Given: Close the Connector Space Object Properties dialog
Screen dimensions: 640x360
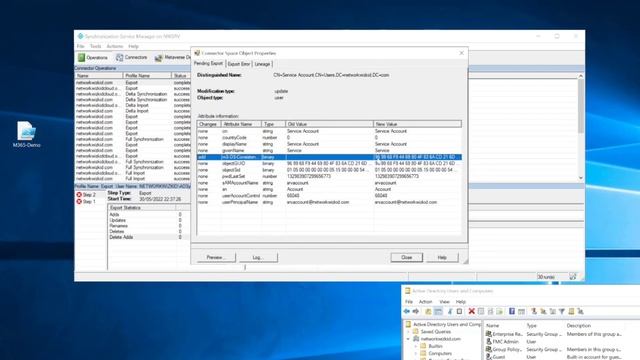Looking at the screenshot, I should pyautogui.click(x=462, y=53).
